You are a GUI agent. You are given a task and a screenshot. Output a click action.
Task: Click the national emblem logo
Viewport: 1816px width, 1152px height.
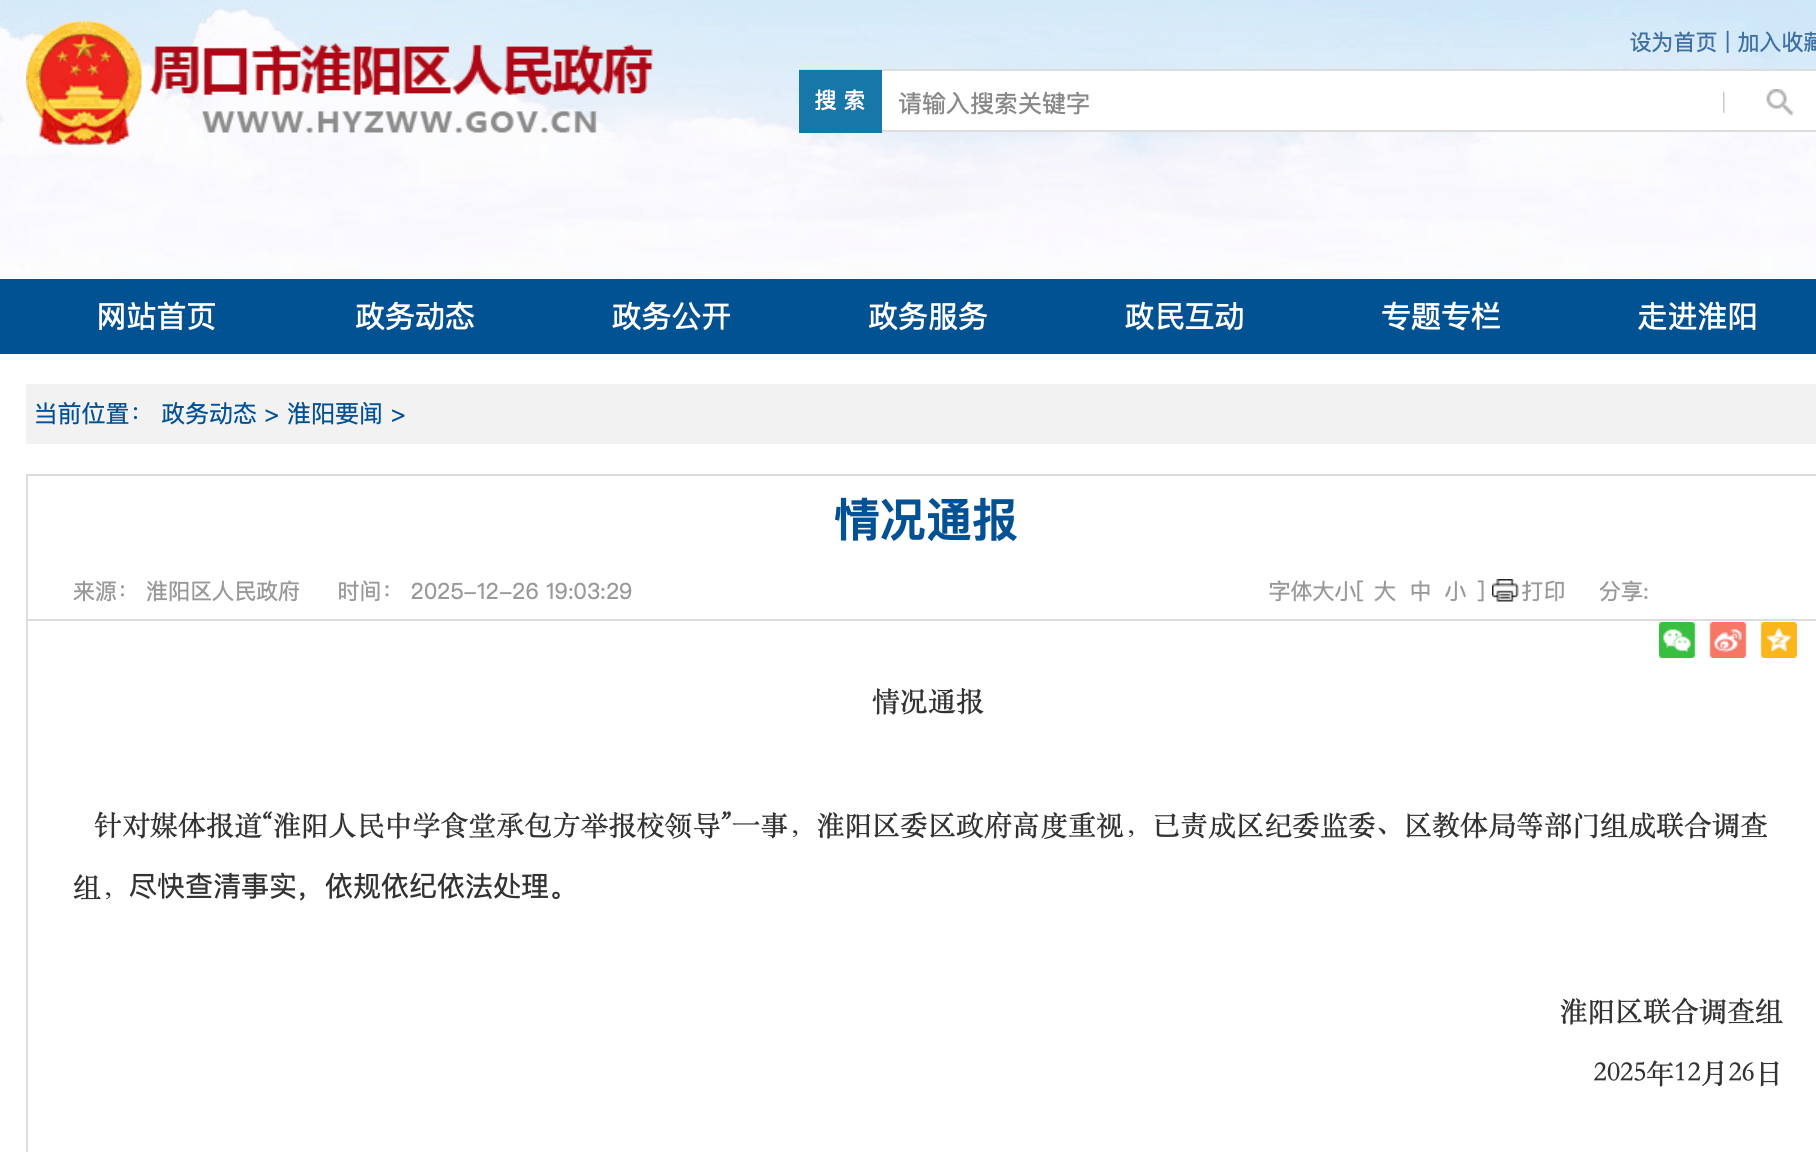tap(84, 84)
